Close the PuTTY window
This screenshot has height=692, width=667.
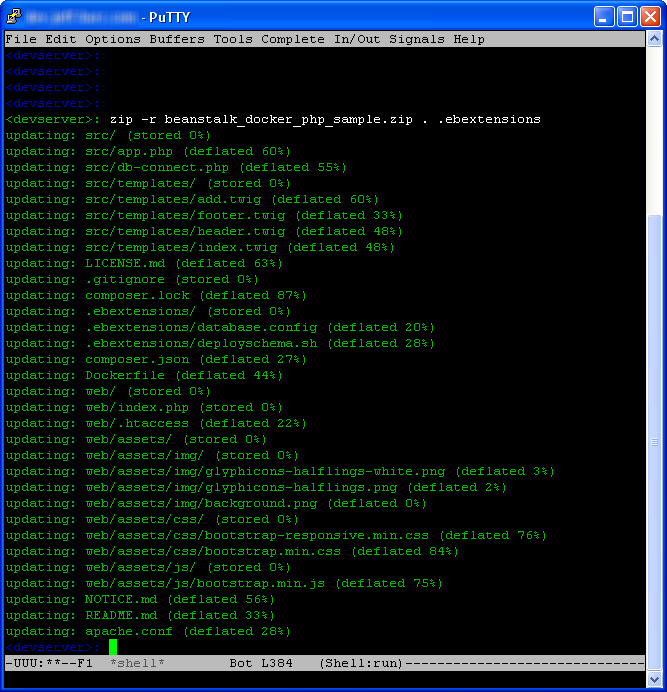point(650,17)
